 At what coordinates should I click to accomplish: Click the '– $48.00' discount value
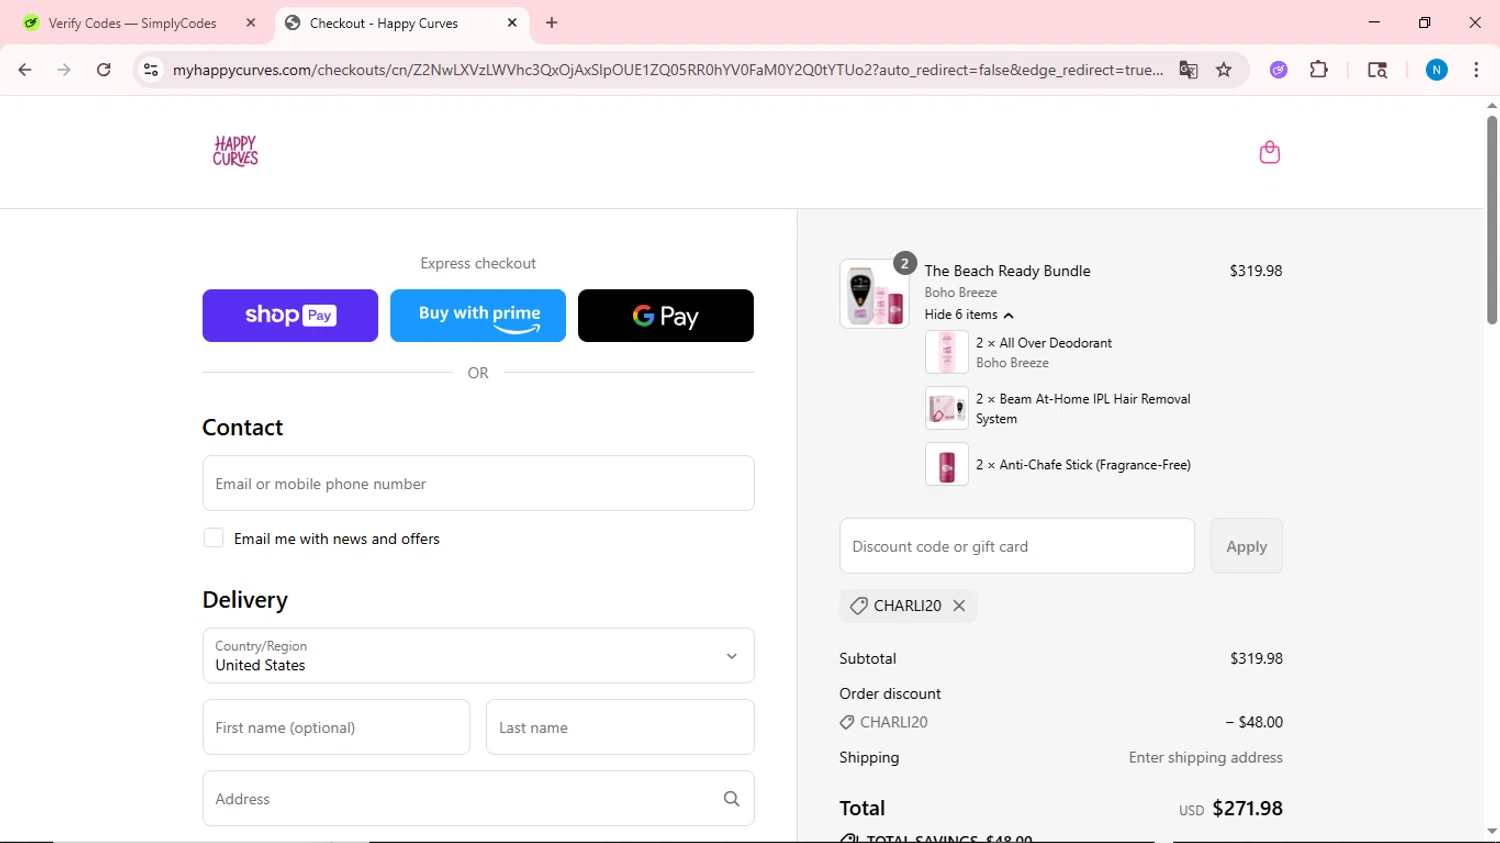(1254, 722)
